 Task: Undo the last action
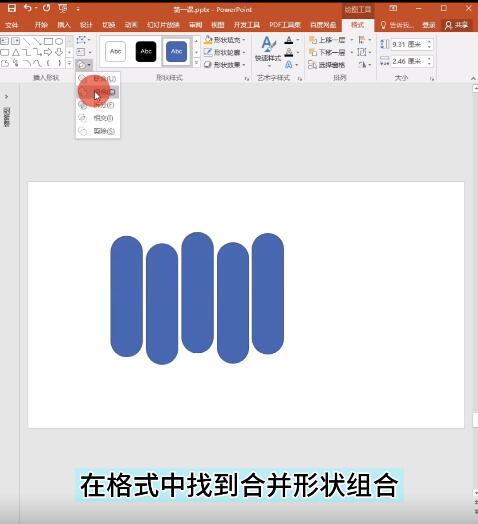pyautogui.click(x=28, y=8)
